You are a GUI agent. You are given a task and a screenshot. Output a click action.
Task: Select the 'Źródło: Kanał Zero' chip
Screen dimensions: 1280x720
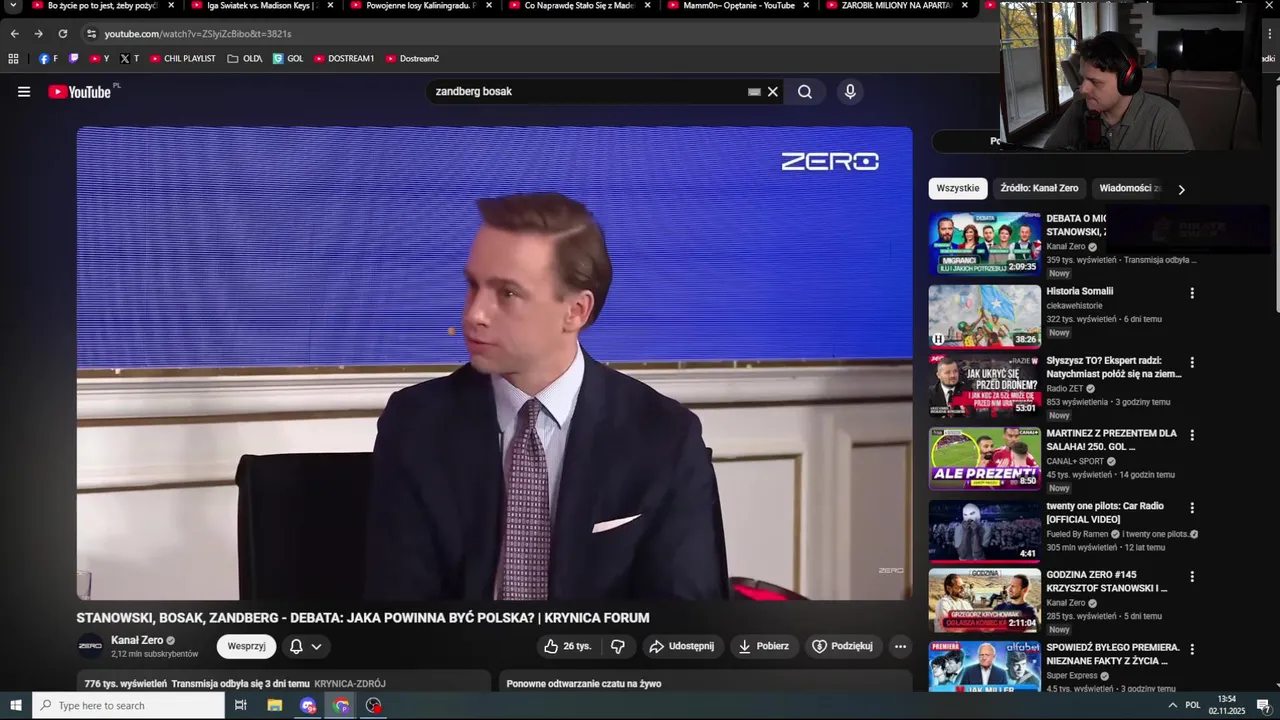[1039, 188]
